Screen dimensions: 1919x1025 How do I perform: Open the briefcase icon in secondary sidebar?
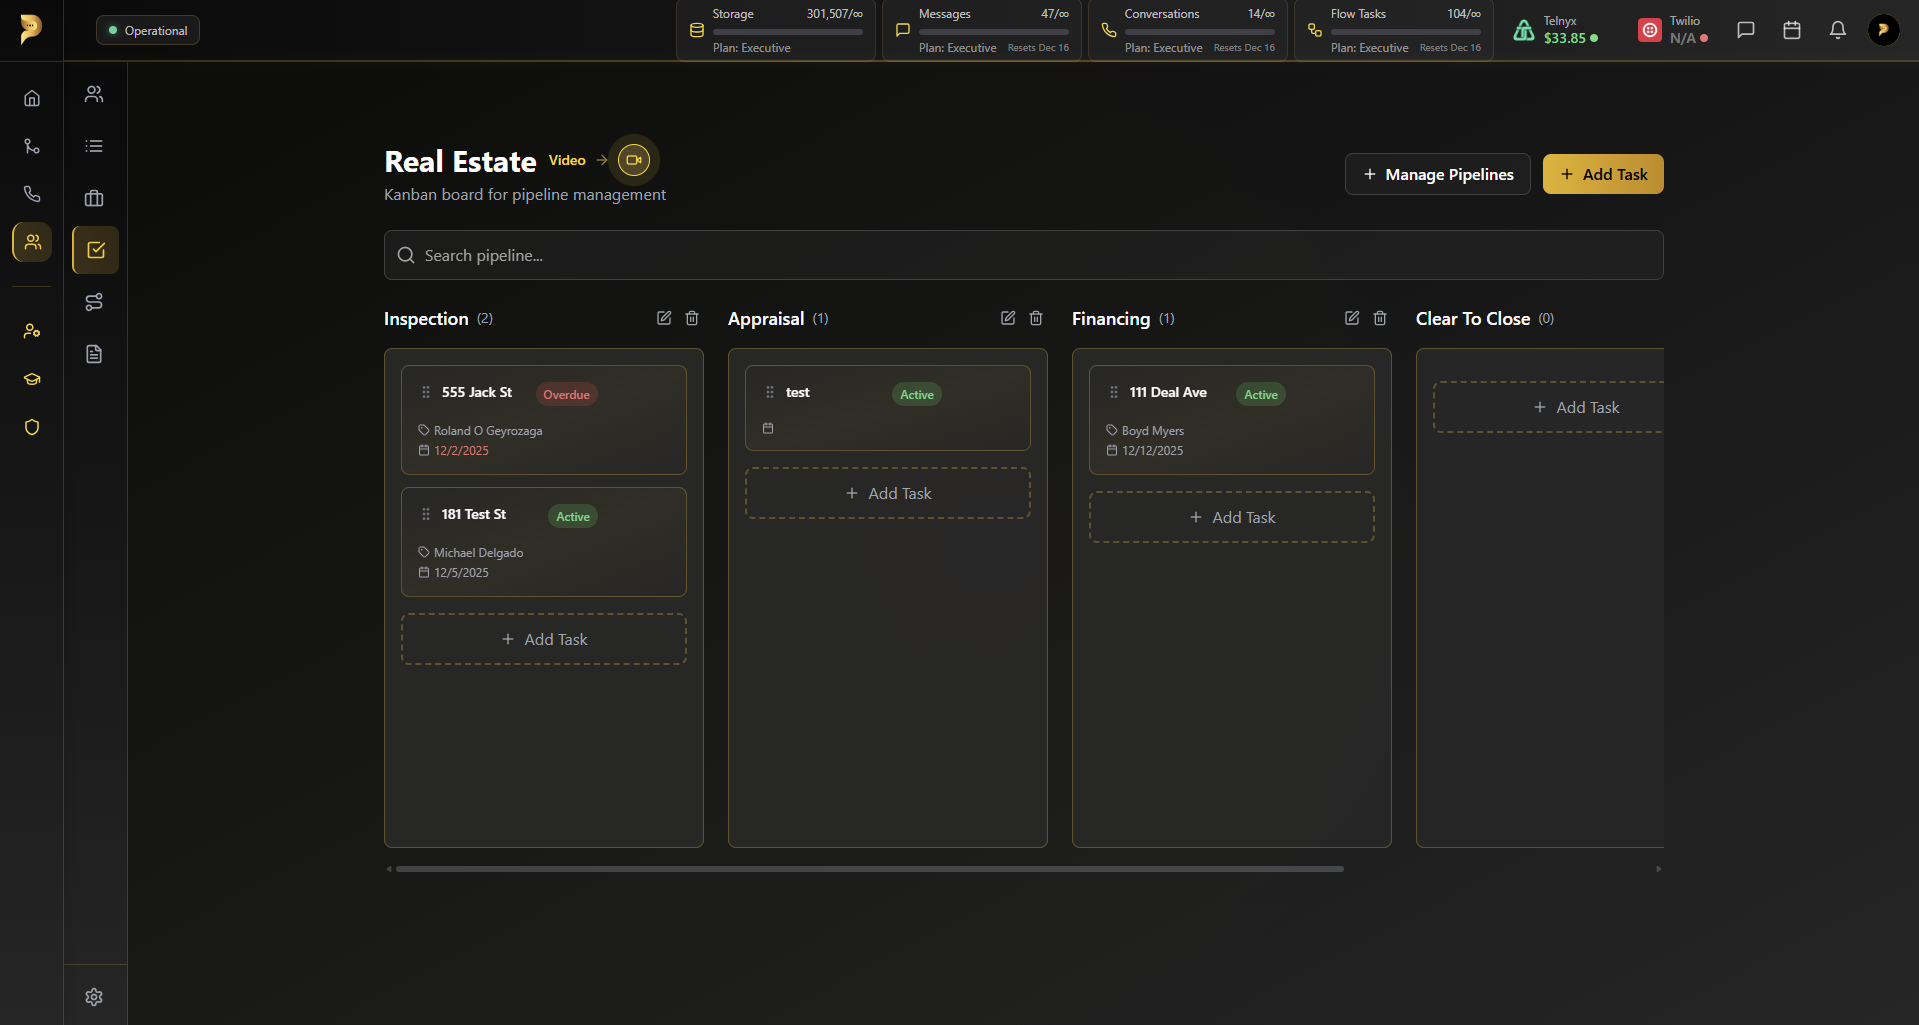pos(94,198)
